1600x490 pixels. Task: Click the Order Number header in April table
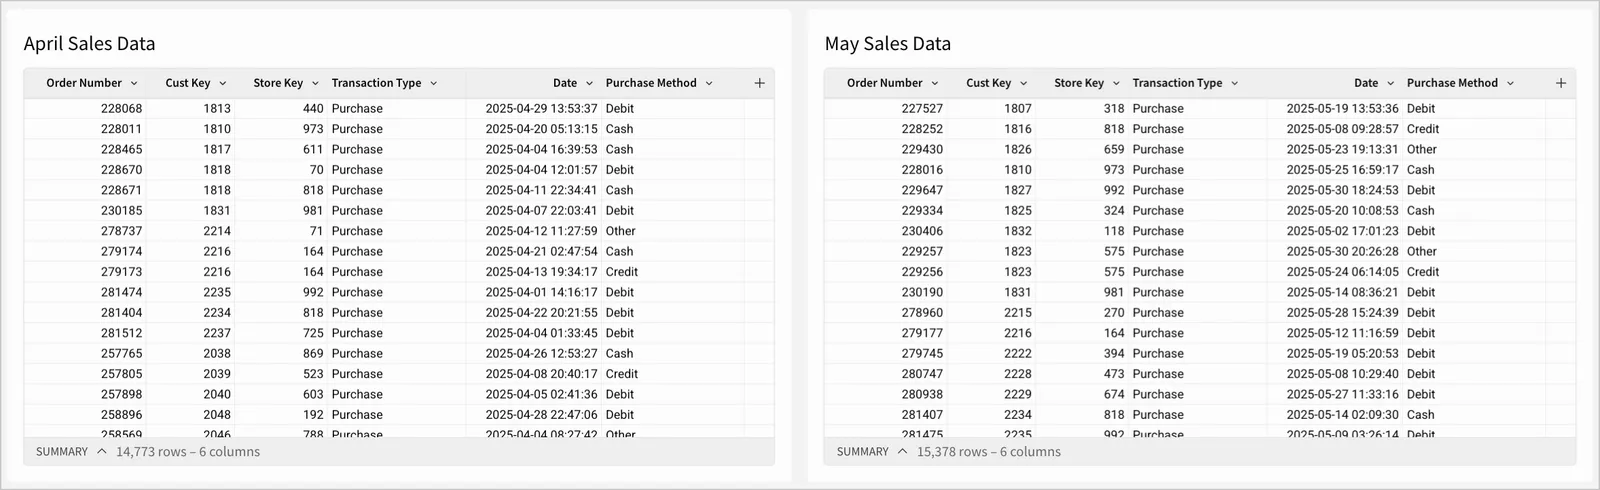click(x=84, y=83)
